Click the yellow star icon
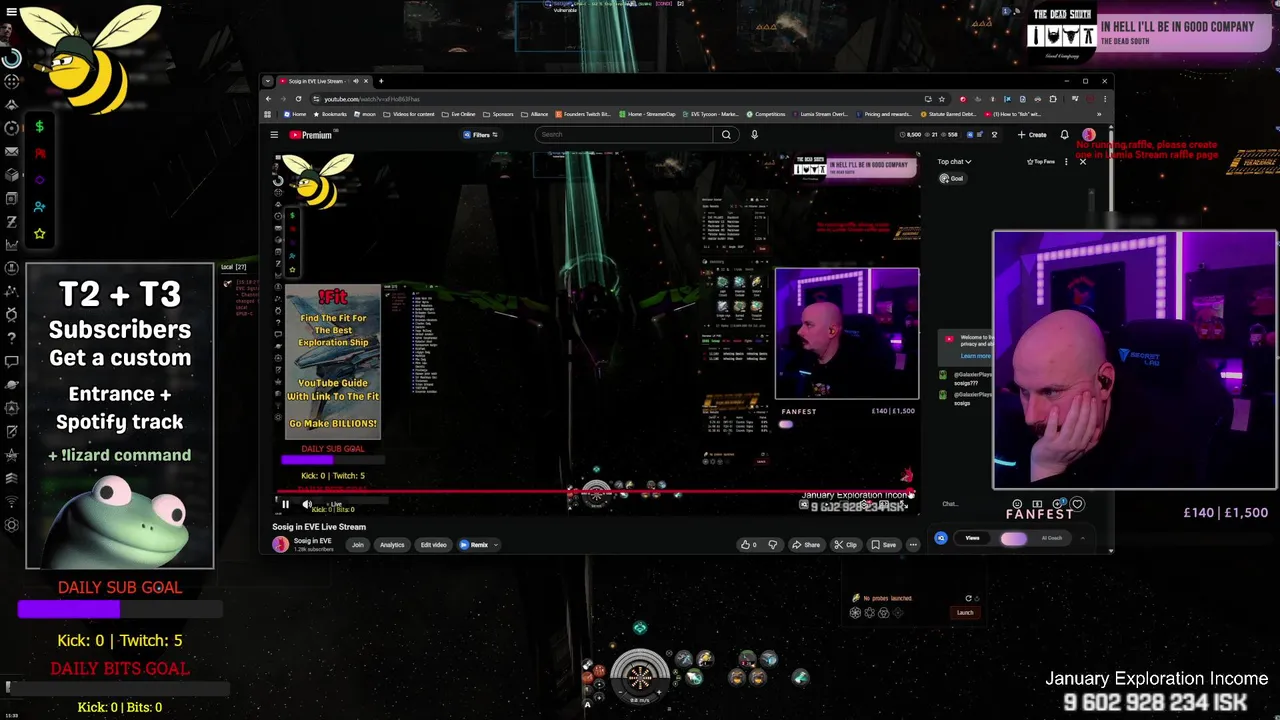 pos(39,233)
